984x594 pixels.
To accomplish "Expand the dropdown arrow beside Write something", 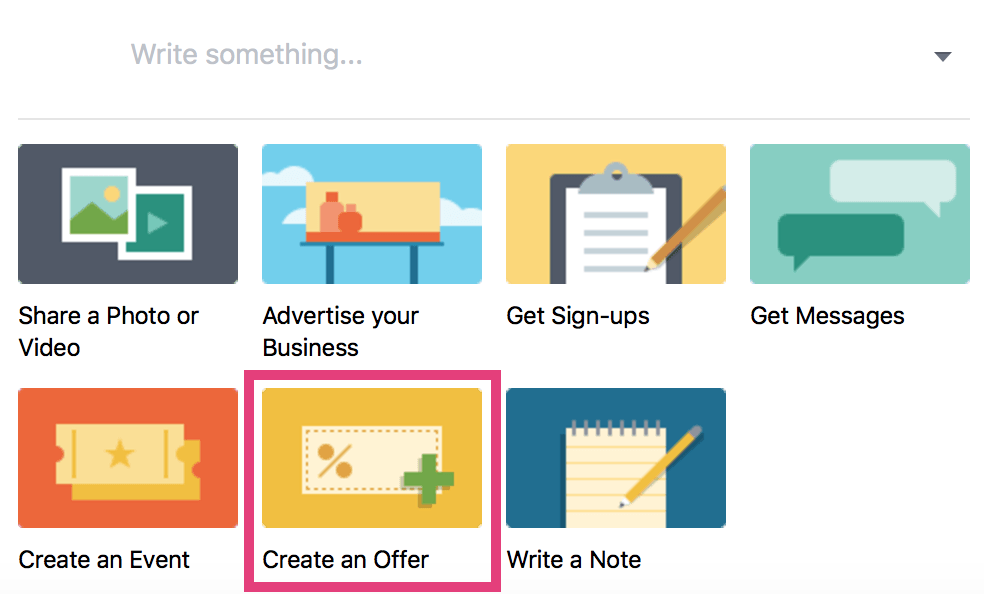I will [x=943, y=56].
